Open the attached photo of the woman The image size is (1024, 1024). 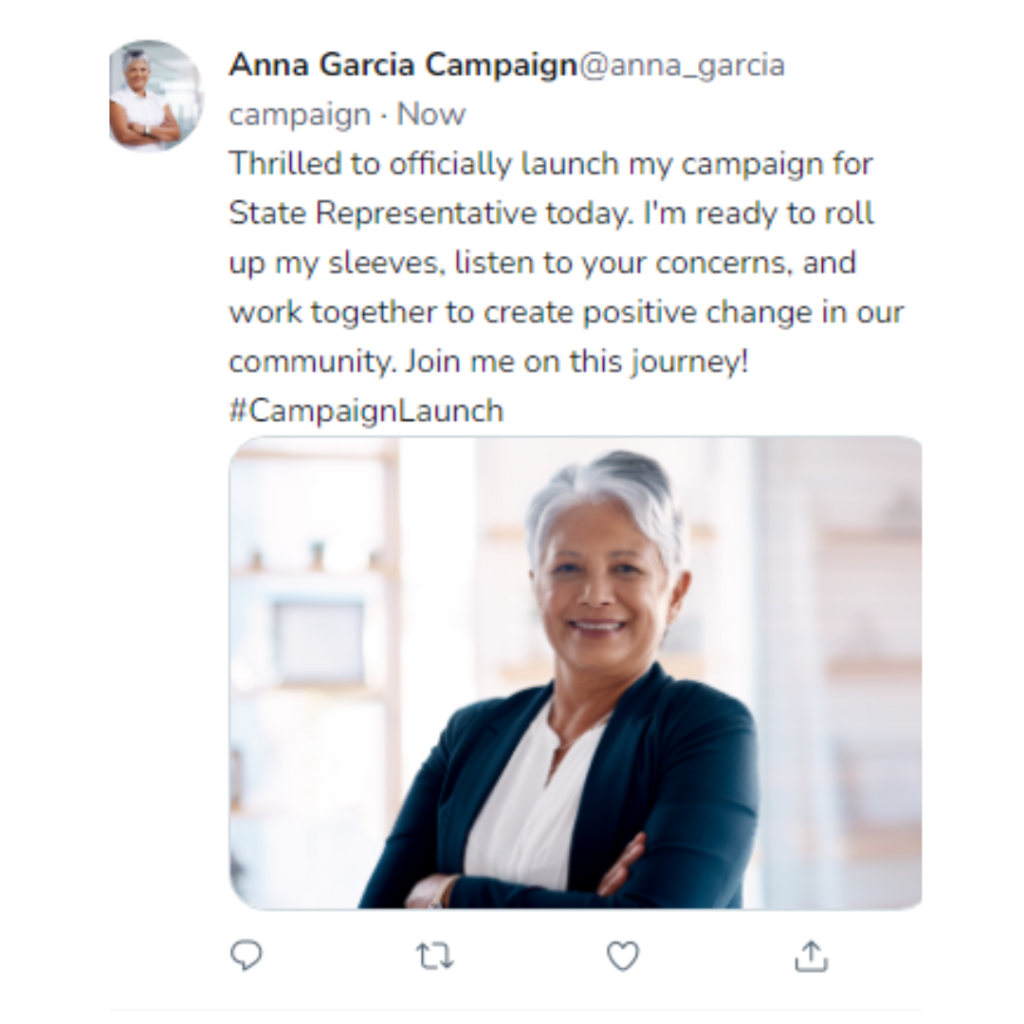point(575,673)
